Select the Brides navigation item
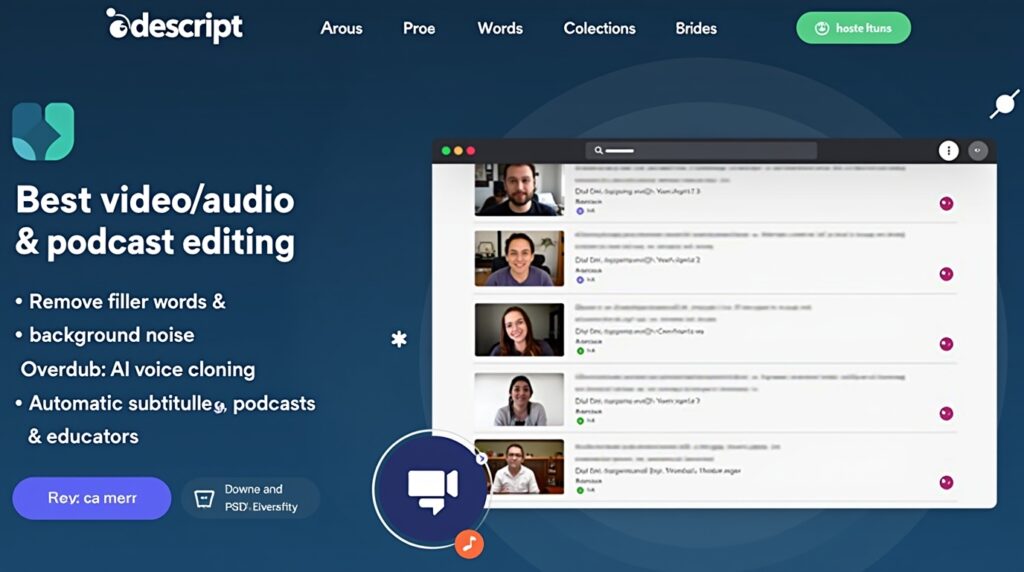Image resolution: width=1024 pixels, height=572 pixels. [x=696, y=28]
